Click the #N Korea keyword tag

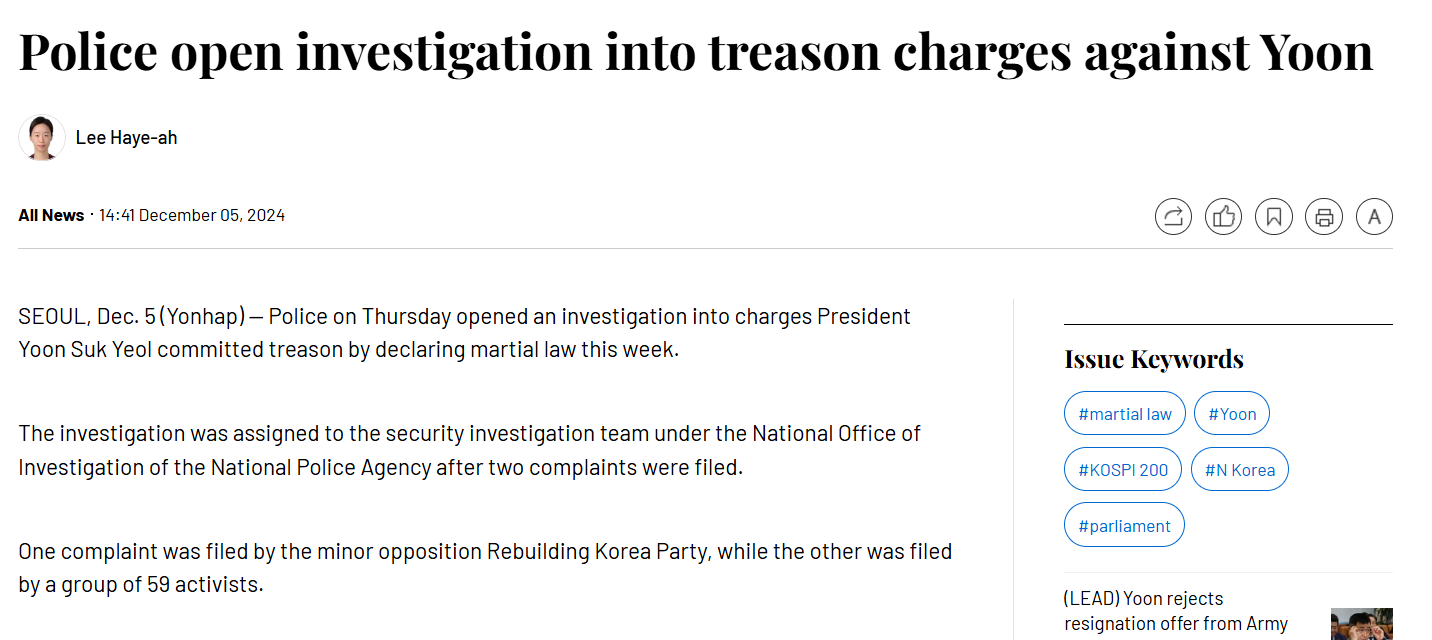click(x=1239, y=470)
